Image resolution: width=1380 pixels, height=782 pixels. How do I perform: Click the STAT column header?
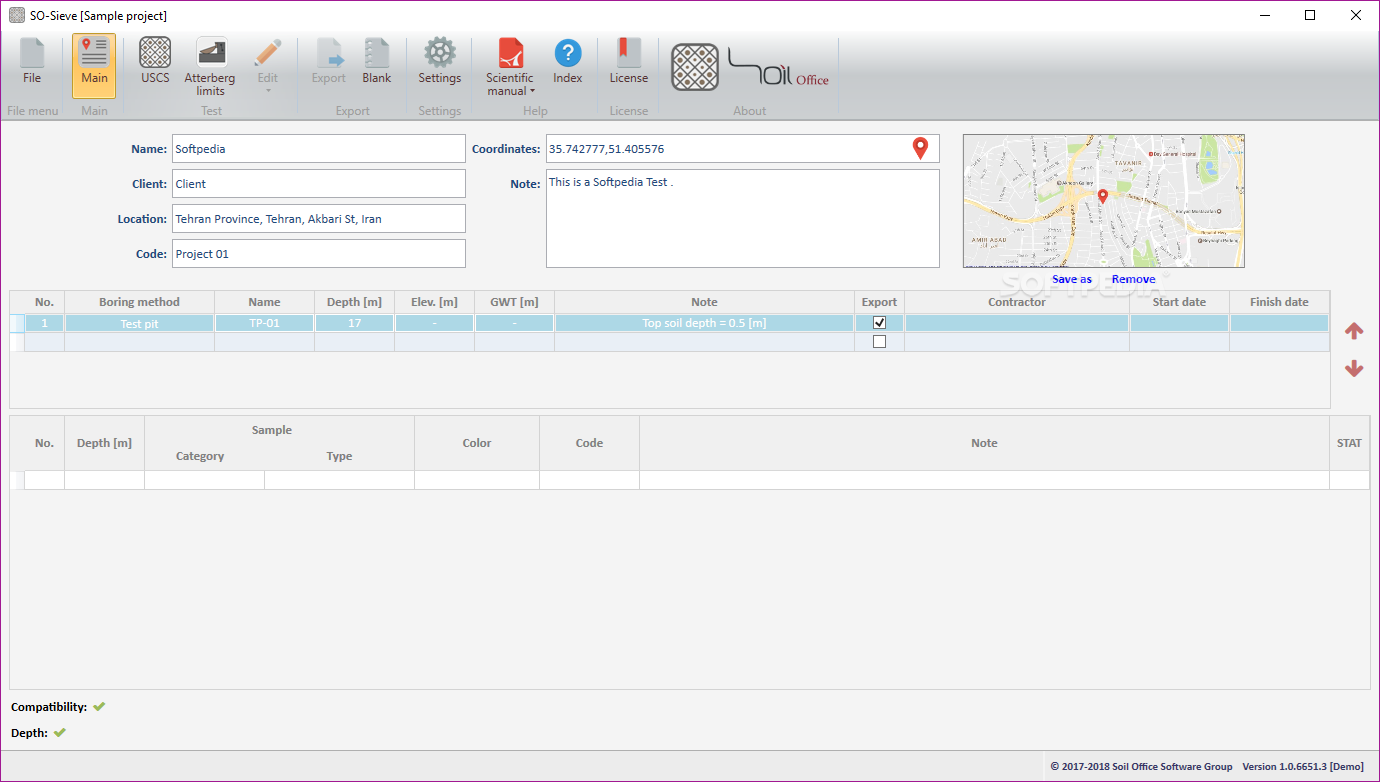(1349, 443)
